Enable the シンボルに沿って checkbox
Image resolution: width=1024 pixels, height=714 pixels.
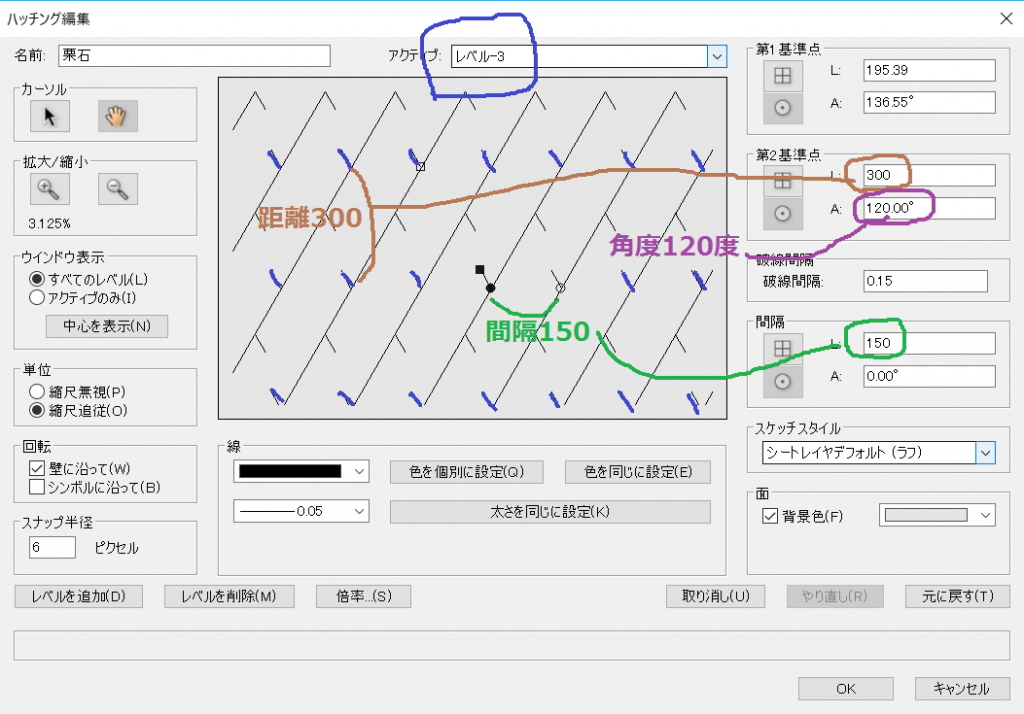tap(38, 487)
